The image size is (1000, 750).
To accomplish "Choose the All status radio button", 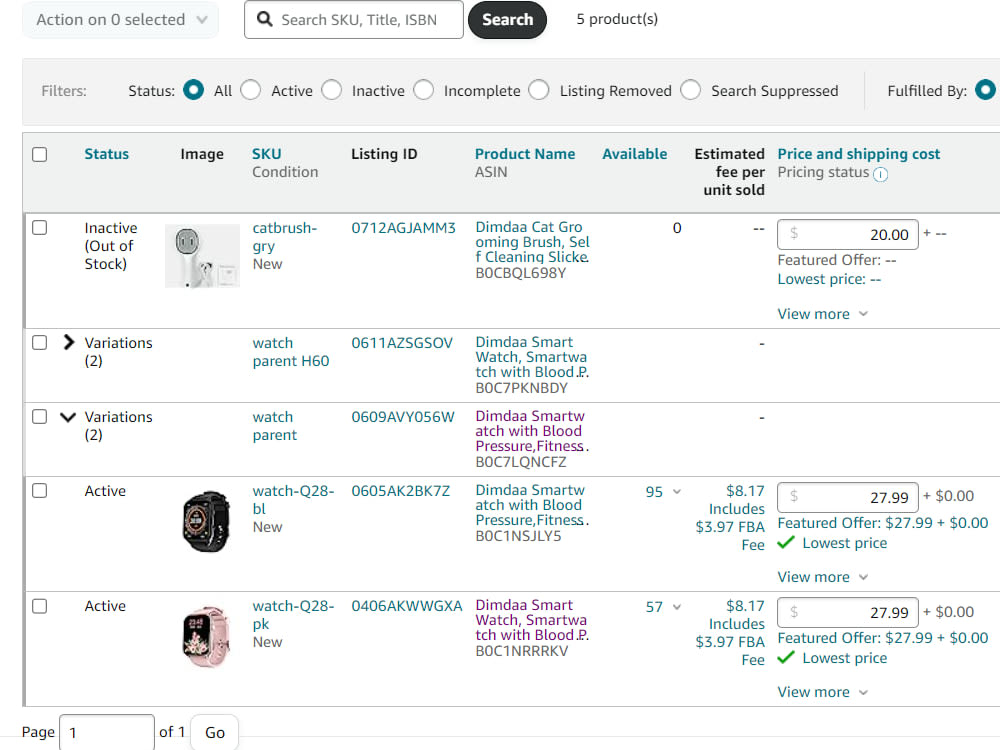I will (x=193, y=90).
